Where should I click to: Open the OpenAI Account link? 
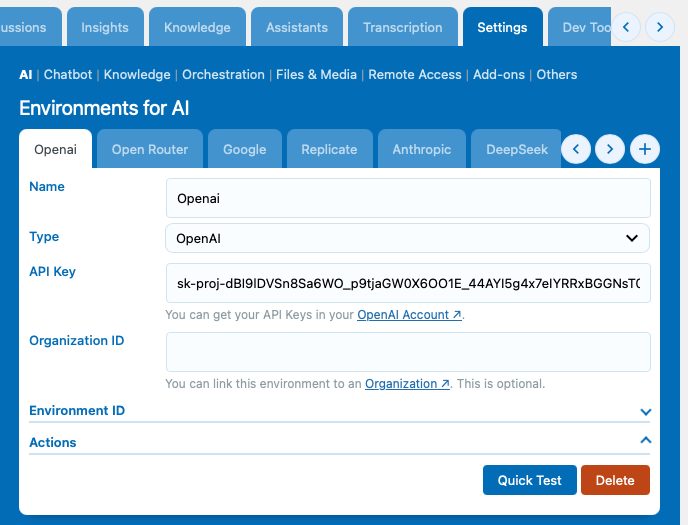tap(409, 315)
